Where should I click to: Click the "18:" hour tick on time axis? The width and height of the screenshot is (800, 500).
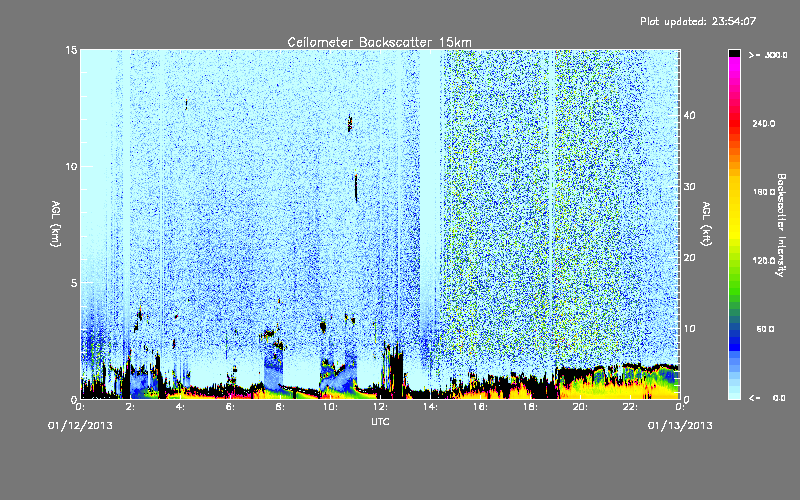point(530,407)
